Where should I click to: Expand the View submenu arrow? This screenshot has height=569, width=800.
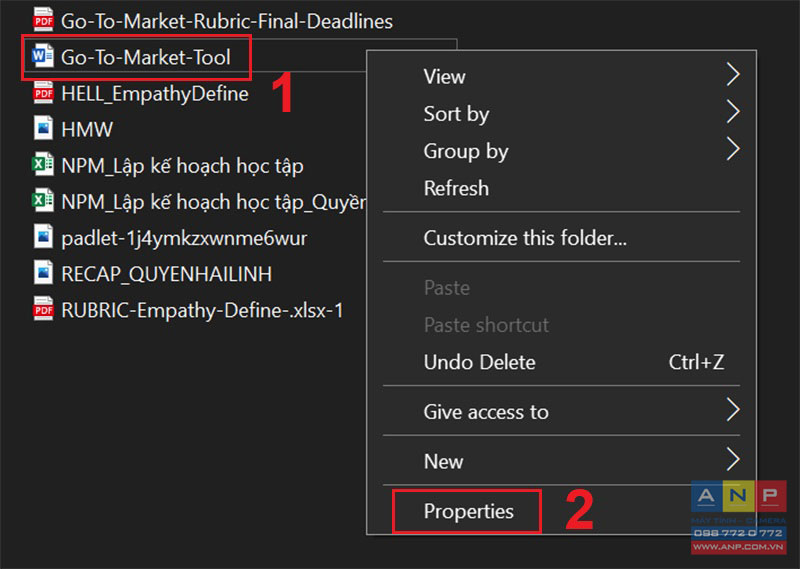(x=733, y=75)
